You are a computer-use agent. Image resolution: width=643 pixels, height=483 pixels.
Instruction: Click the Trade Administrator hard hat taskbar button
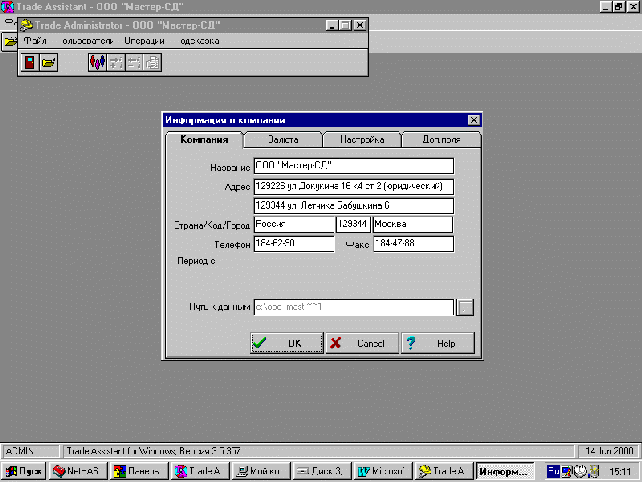(x=443, y=471)
